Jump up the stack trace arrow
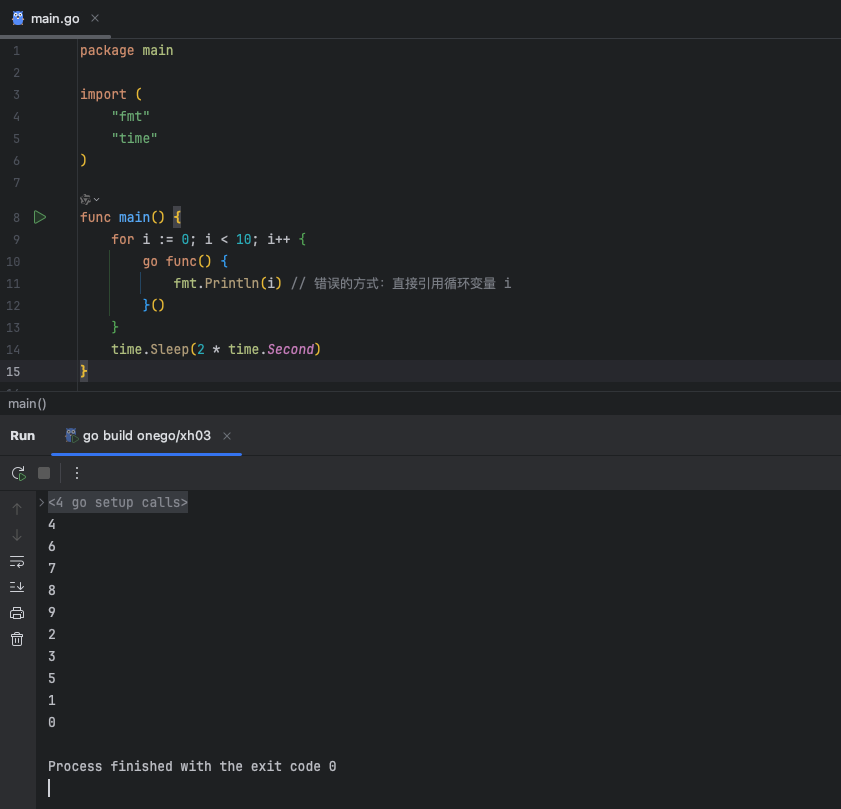 pyautogui.click(x=17, y=509)
